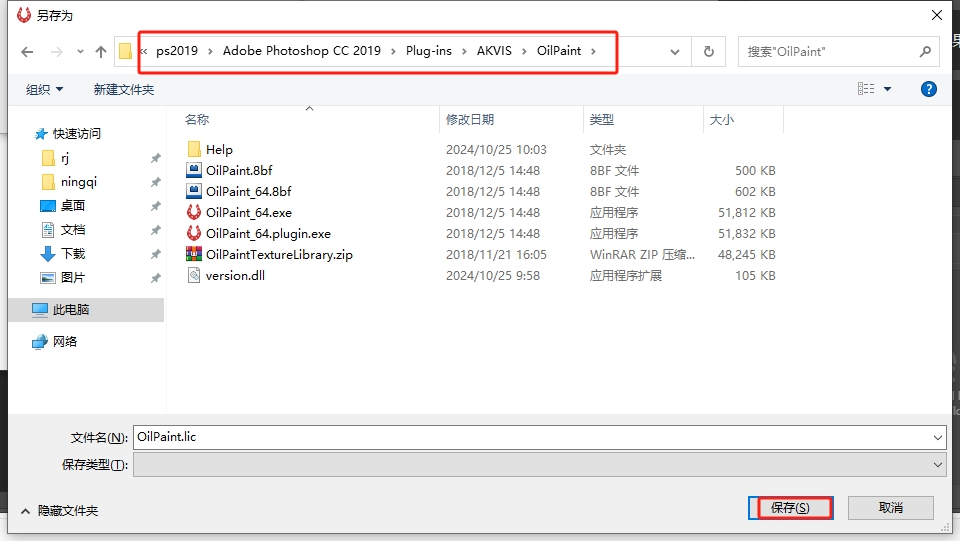
Task: Click the OilPaint.8bf file icon
Action: pyautogui.click(x=194, y=170)
